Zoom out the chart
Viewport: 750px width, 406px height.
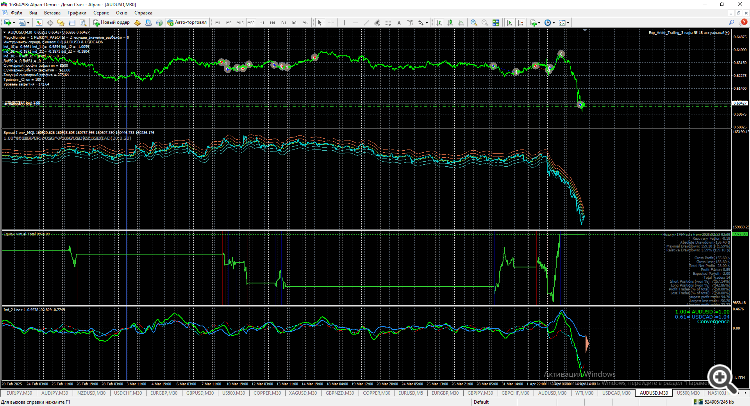(485, 22)
